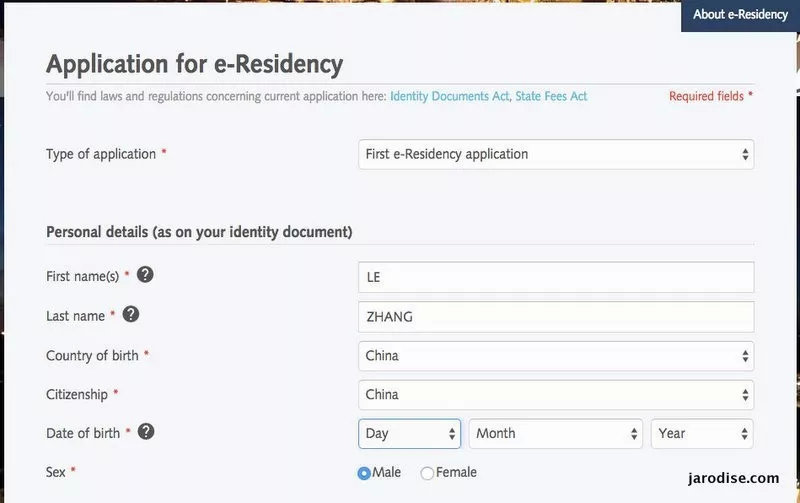Click the help icon beside Date of birth
This screenshot has width=800, height=503.
pos(146,432)
